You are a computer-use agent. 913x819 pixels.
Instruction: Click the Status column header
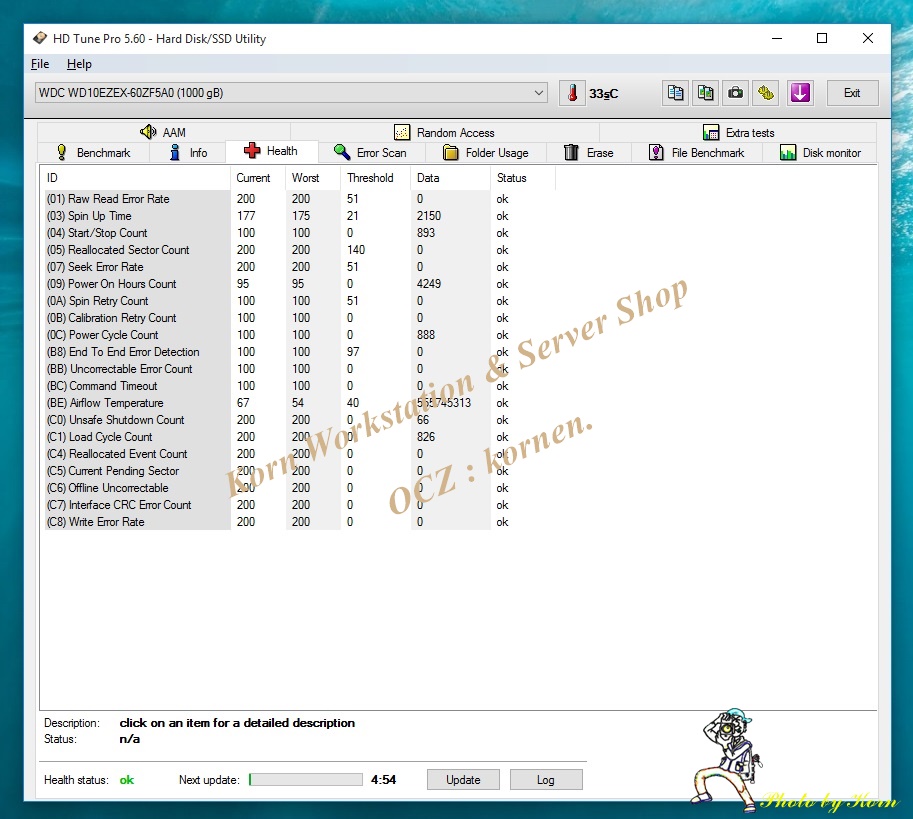click(523, 178)
